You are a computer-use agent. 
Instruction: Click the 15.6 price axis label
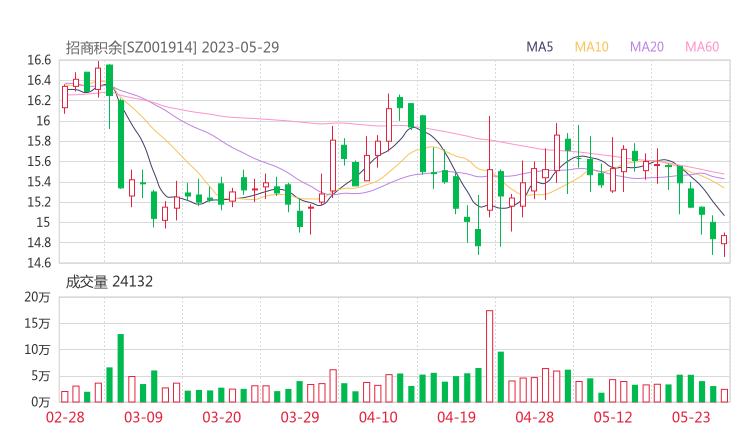pos(39,161)
